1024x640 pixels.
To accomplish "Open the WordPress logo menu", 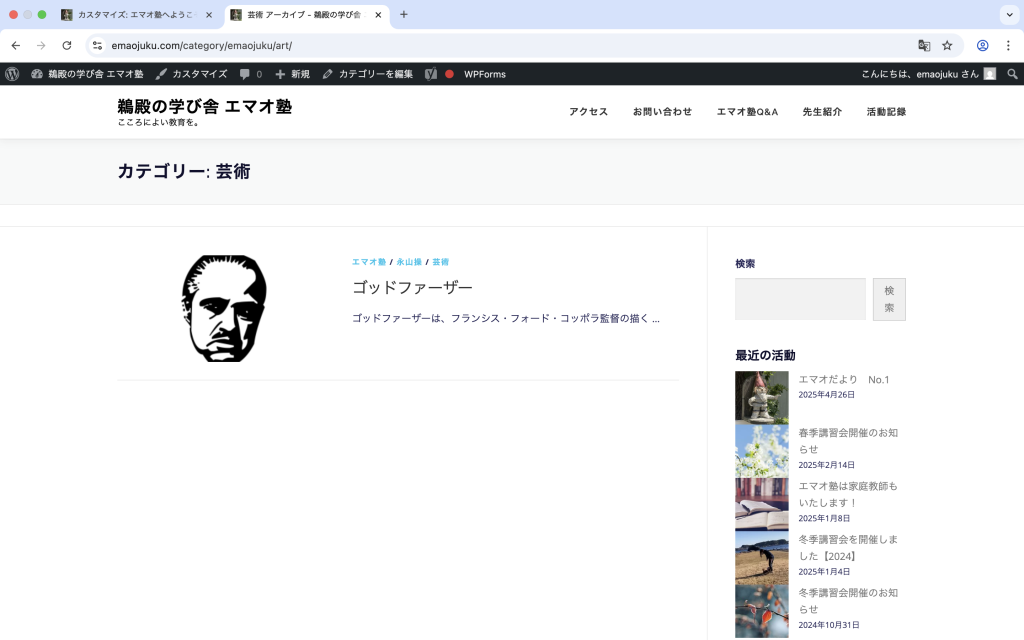I will (12, 74).
